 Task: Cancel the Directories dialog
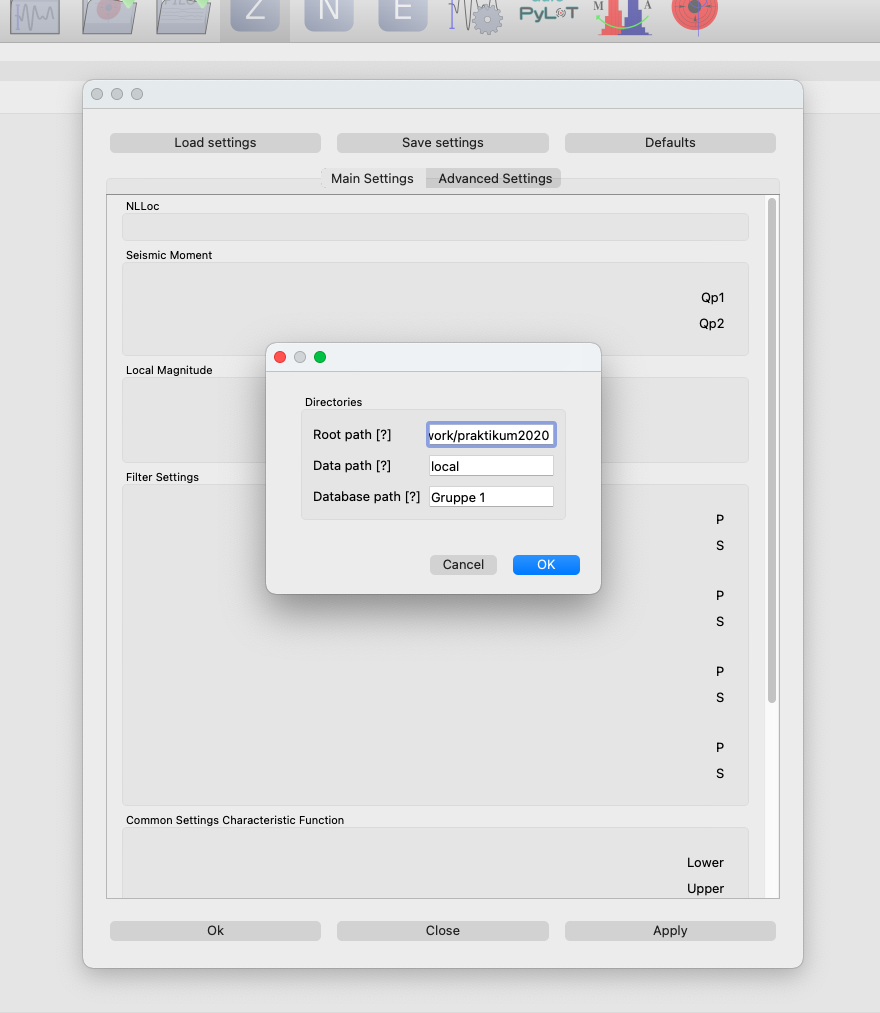tap(463, 565)
